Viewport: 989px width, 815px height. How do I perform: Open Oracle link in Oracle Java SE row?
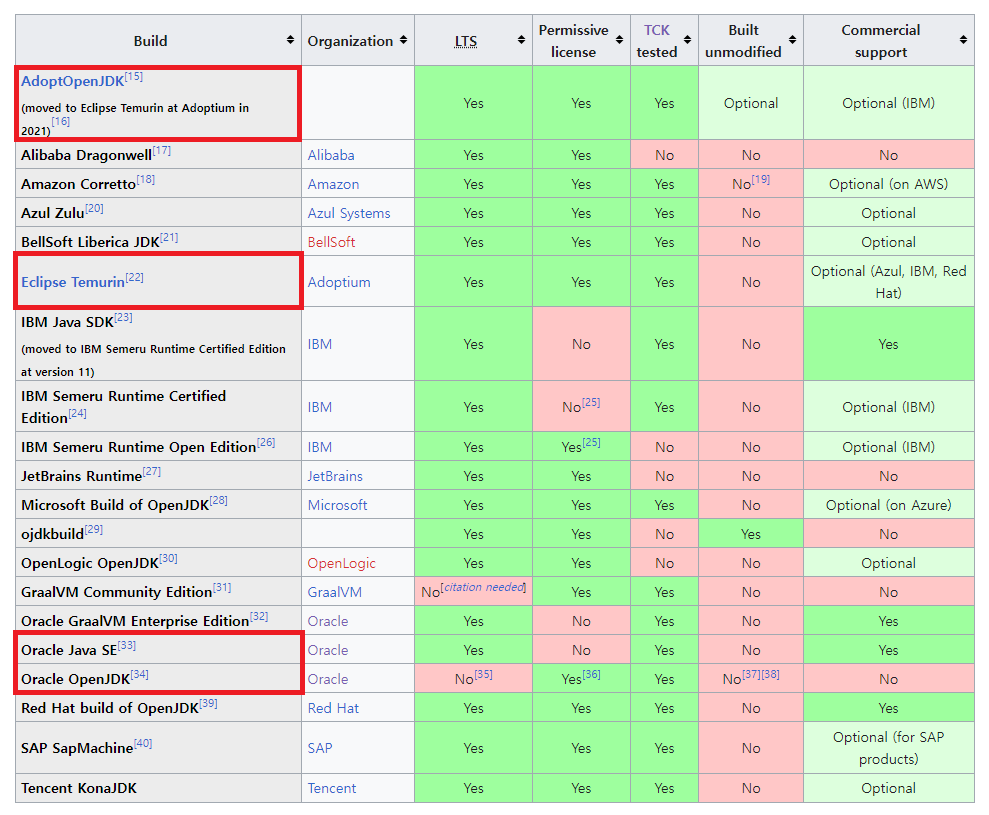(x=328, y=650)
